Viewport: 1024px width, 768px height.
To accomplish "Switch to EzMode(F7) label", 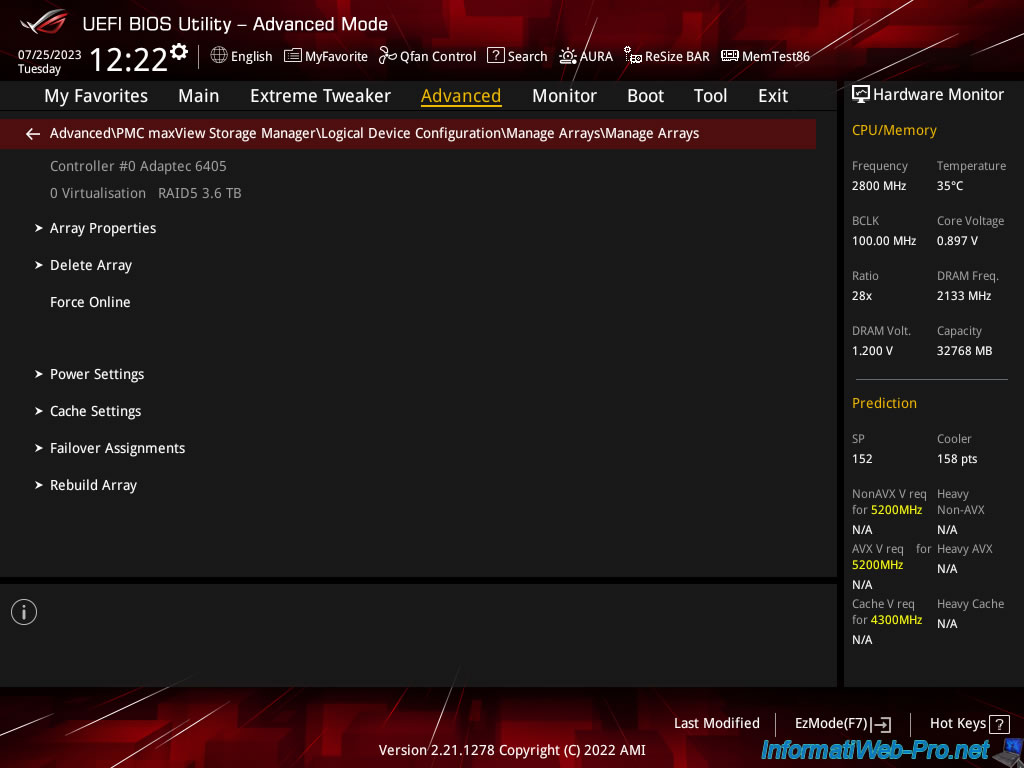I will (831, 724).
